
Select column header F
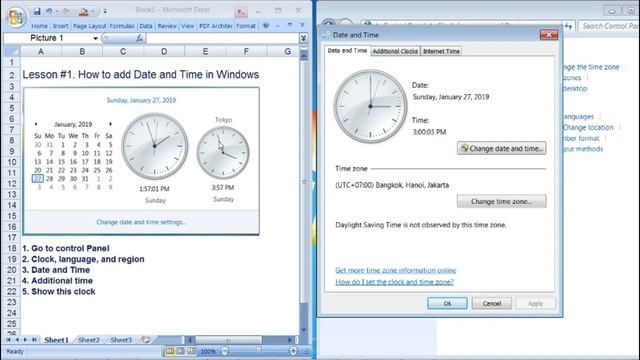(x=246, y=51)
